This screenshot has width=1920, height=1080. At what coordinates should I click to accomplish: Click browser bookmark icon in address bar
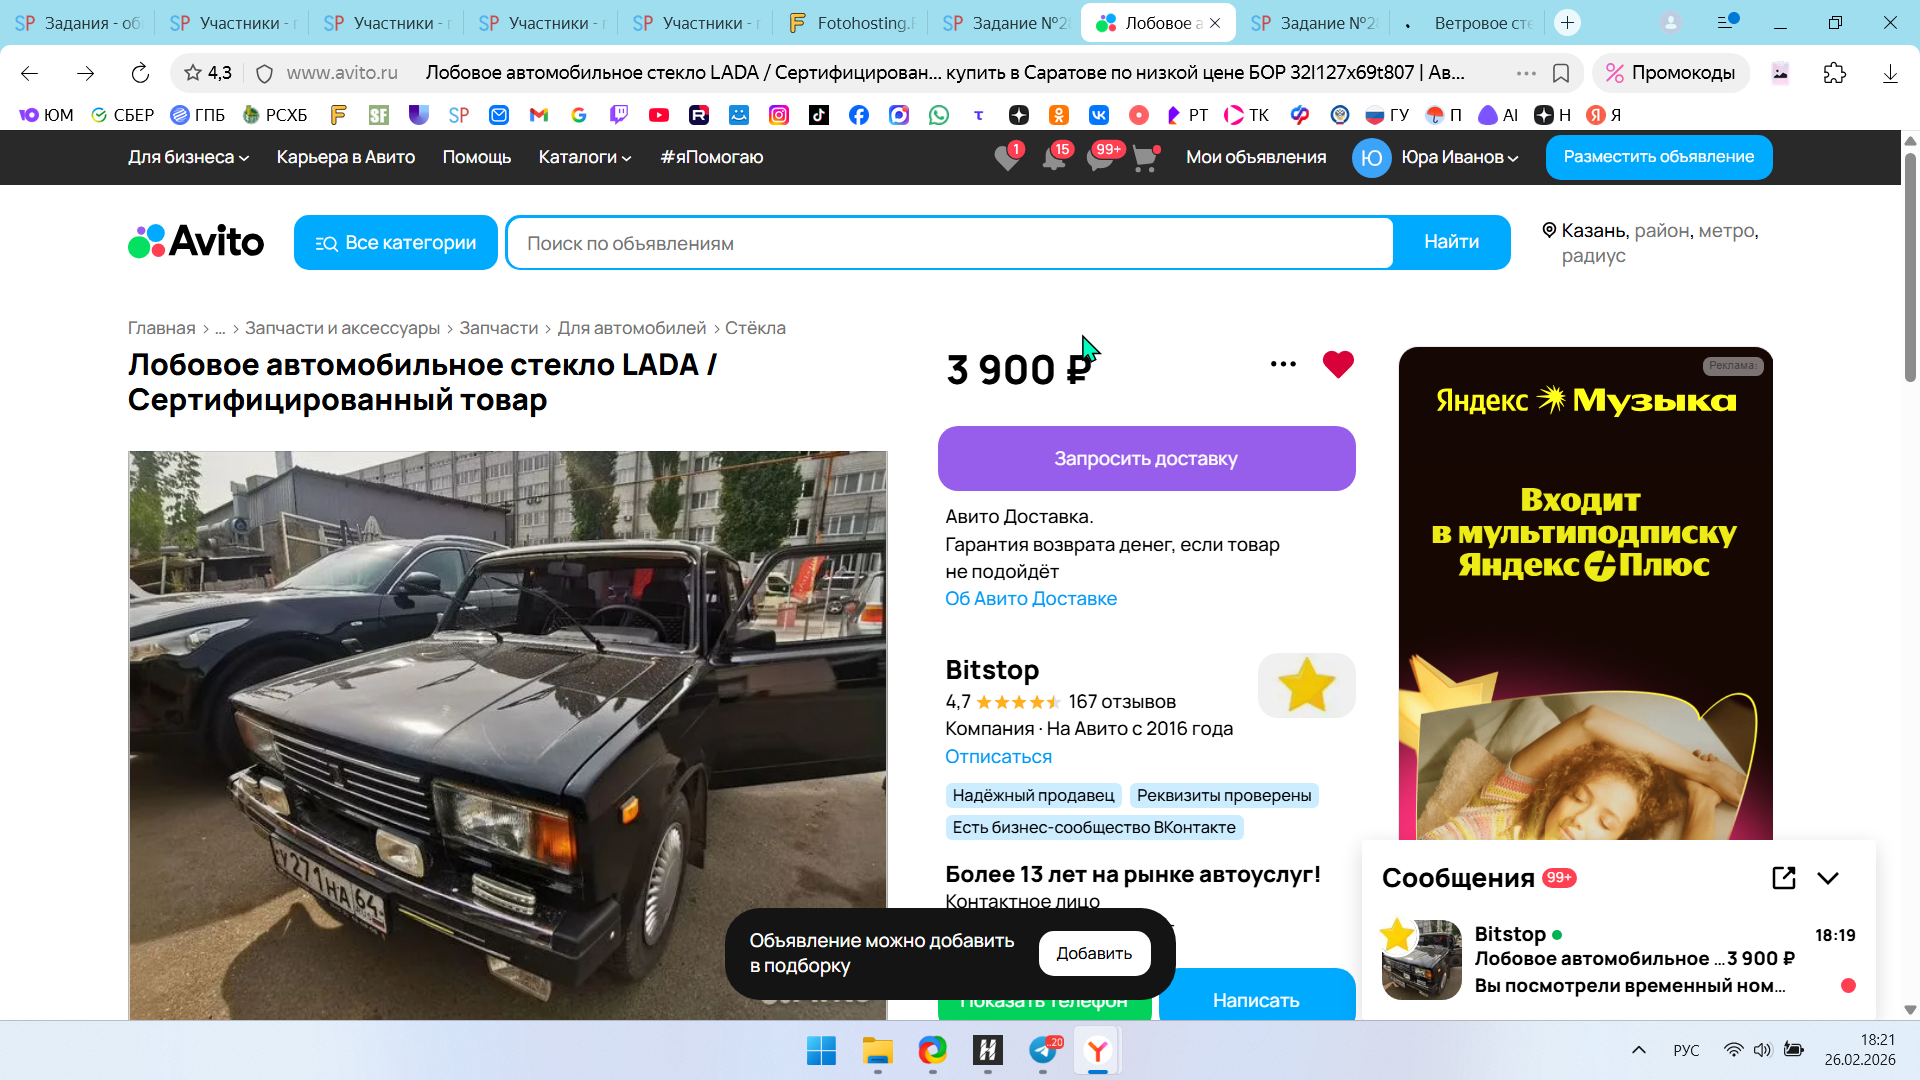click(1561, 73)
